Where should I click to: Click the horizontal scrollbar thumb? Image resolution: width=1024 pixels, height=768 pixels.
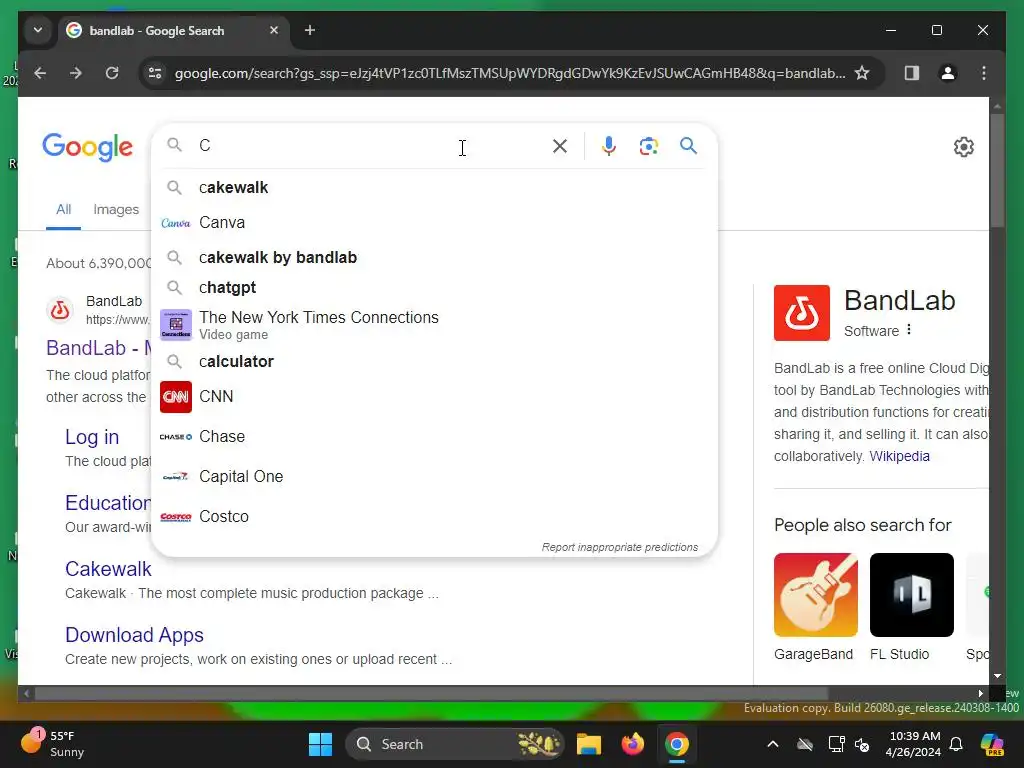431,694
